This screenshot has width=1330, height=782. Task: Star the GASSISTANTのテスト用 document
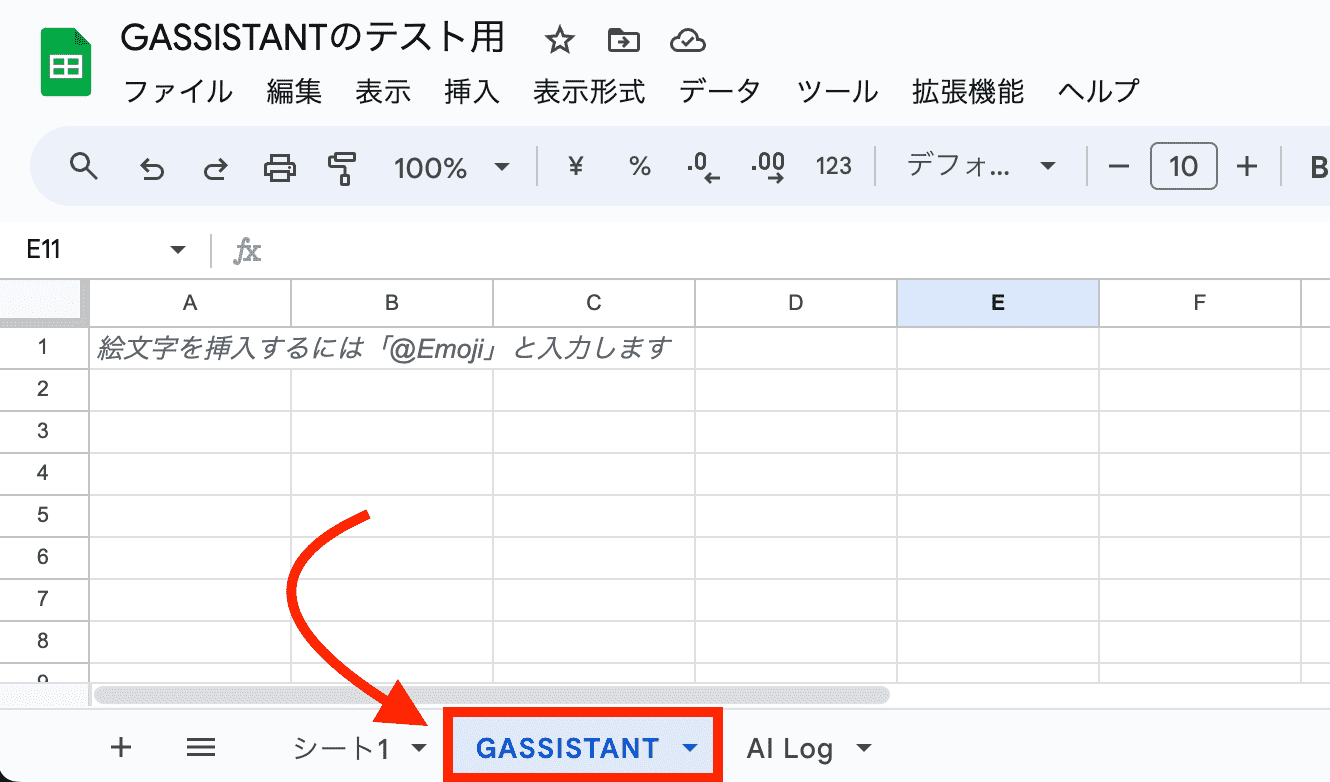559,41
